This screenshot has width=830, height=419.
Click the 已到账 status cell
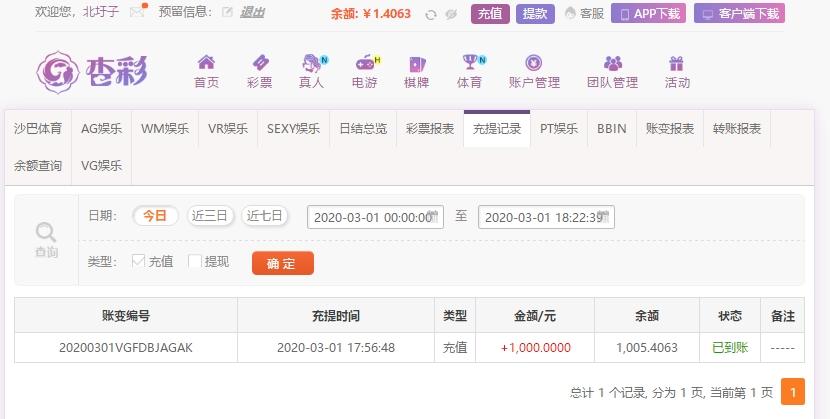(730, 348)
